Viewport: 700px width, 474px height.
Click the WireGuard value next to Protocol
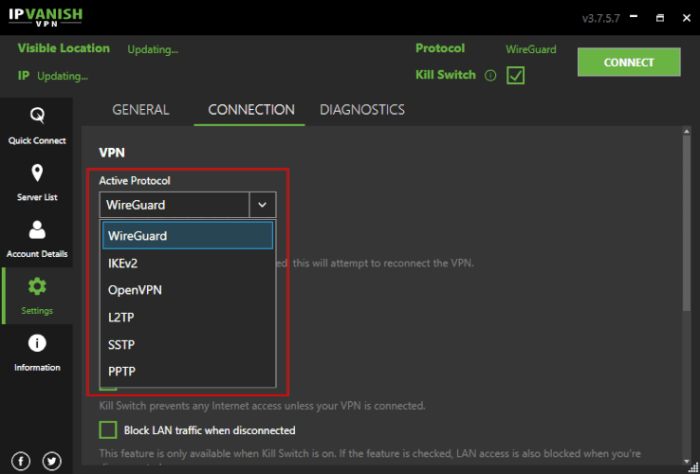coord(531,49)
